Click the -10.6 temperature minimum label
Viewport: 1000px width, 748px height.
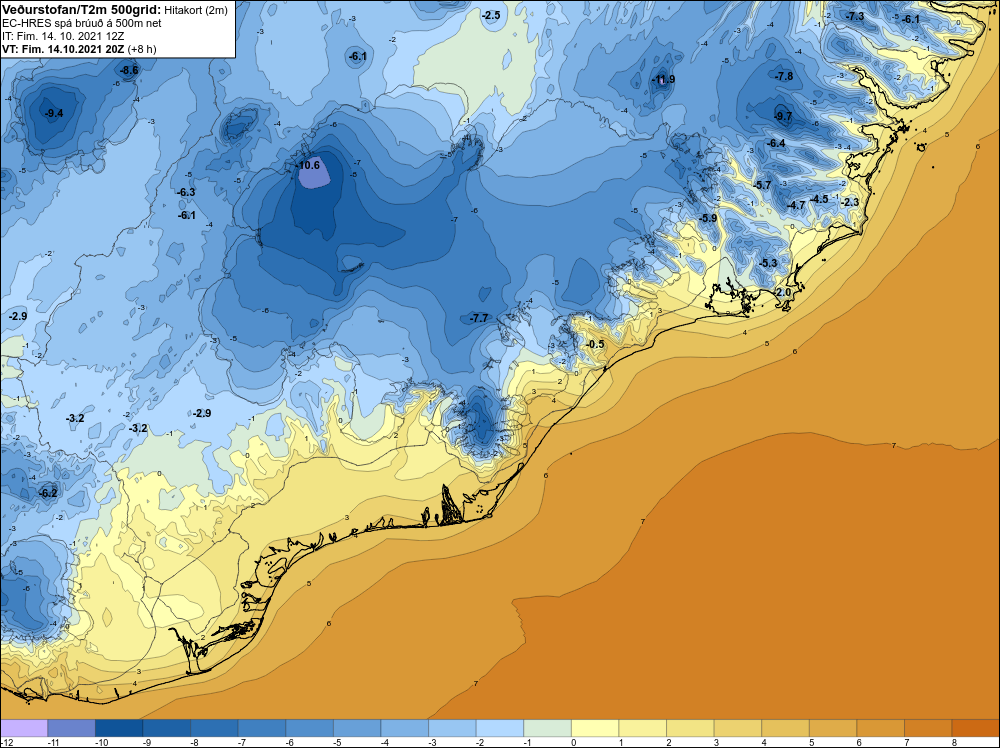[309, 165]
